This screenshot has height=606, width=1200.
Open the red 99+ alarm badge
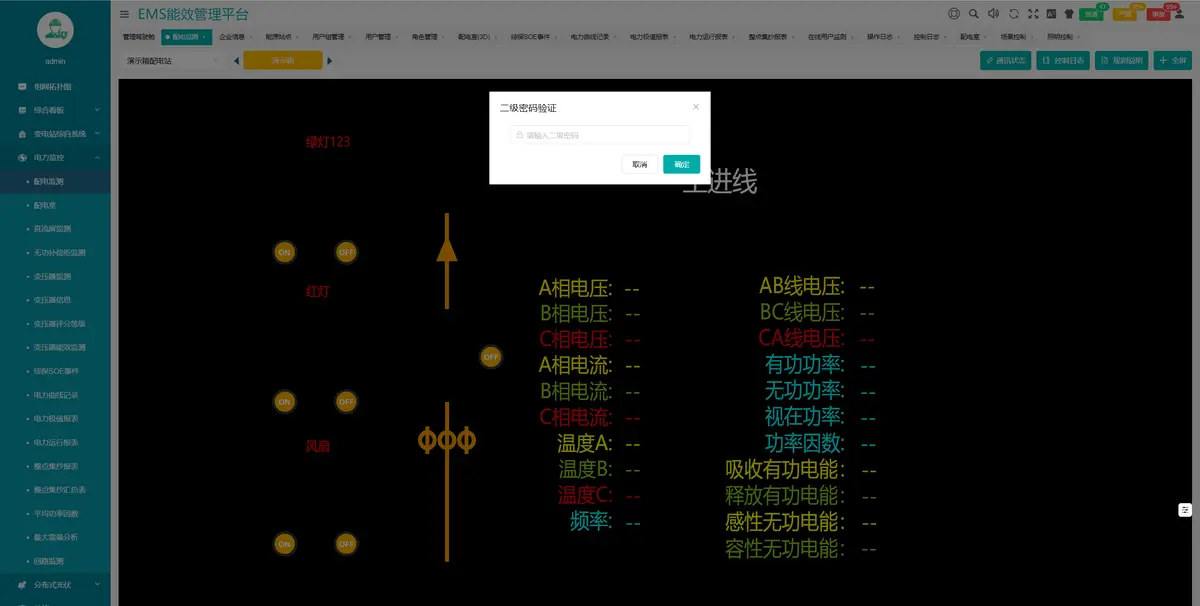[x=1159, y=14]
